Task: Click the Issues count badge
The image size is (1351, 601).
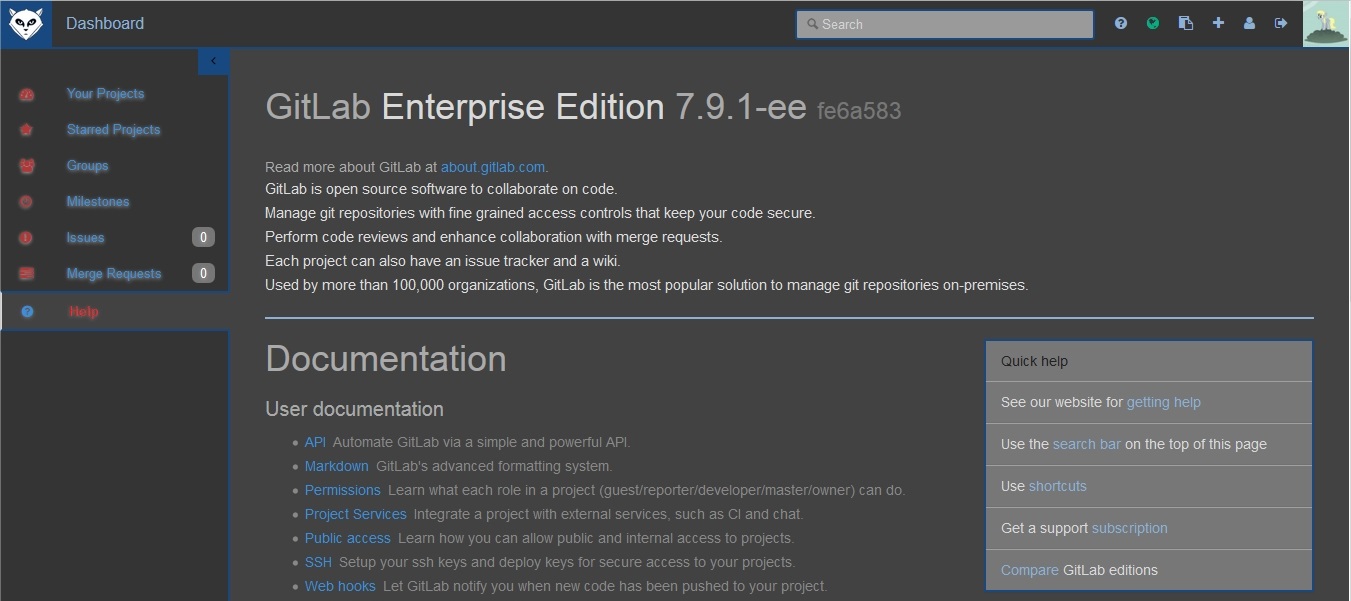Action: pyautogui.click(x=203, y=237)
